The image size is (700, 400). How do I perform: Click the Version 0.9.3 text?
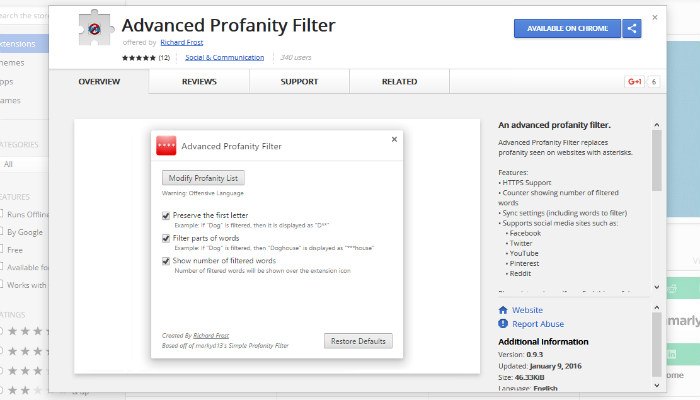click(x=521, y=354)
